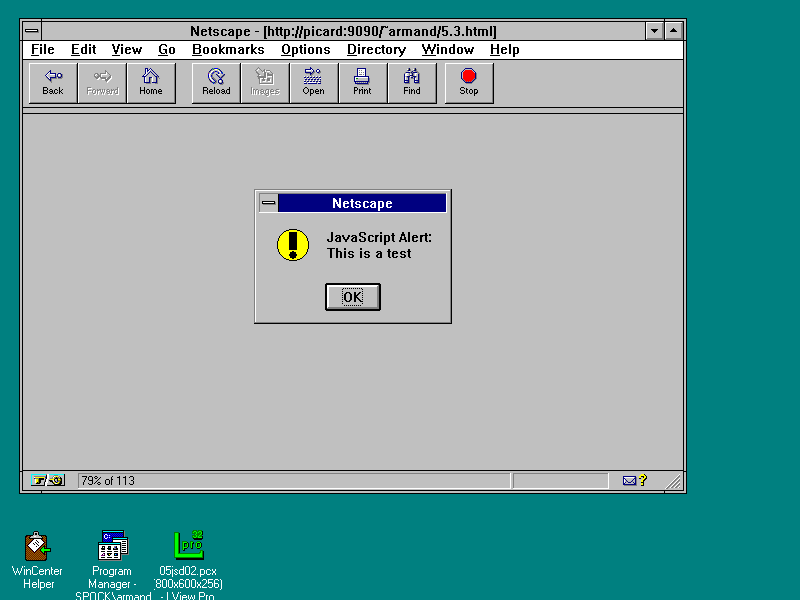
Task: Click the Open location toolbar icon
Action: click(314, 82)
